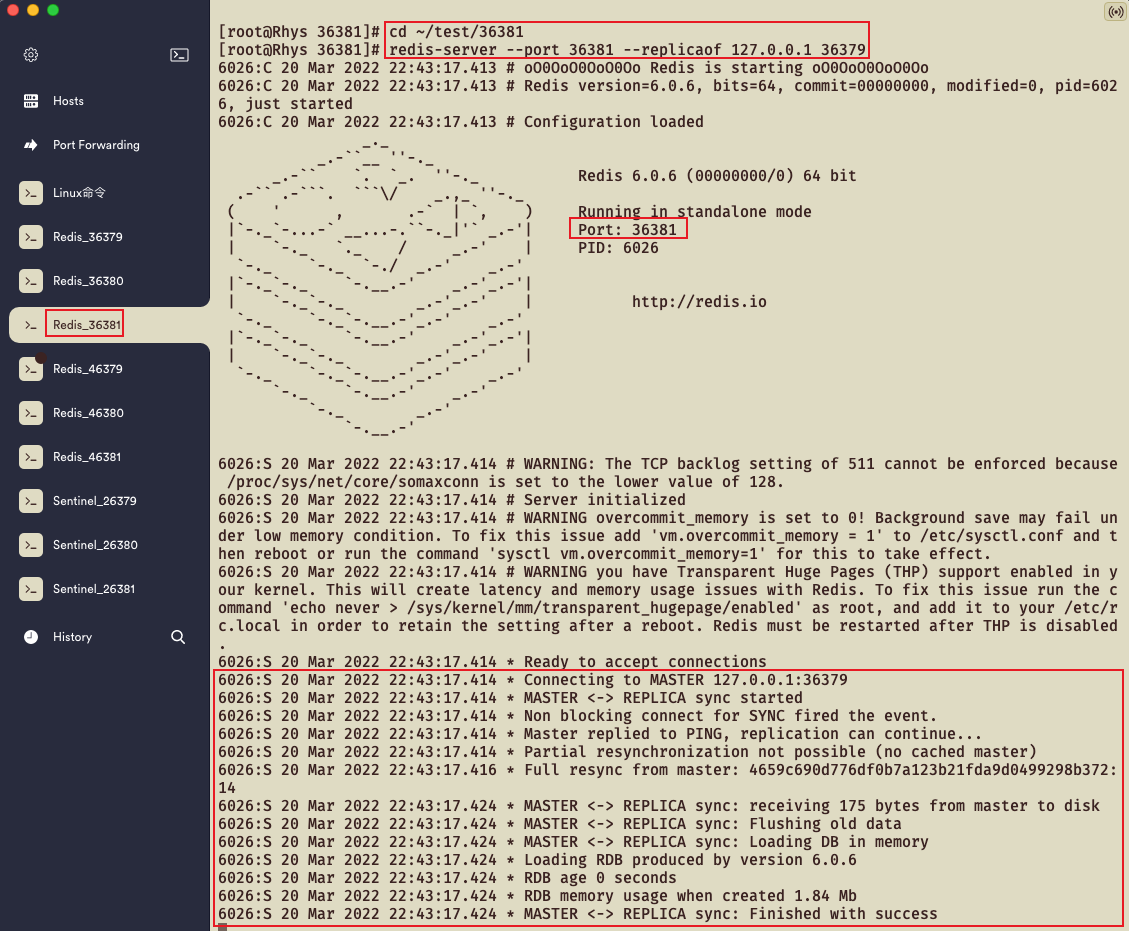Click 'Non blocking connect for SYNC' line
This screenshot has width=1129, height=931.
tap(577, 716)
